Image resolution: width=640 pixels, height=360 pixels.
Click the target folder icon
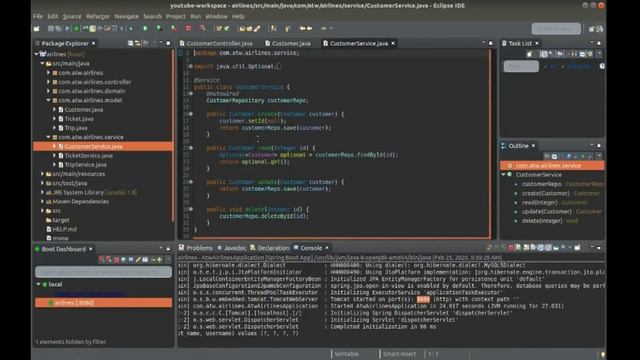click(x=49, y=220)
